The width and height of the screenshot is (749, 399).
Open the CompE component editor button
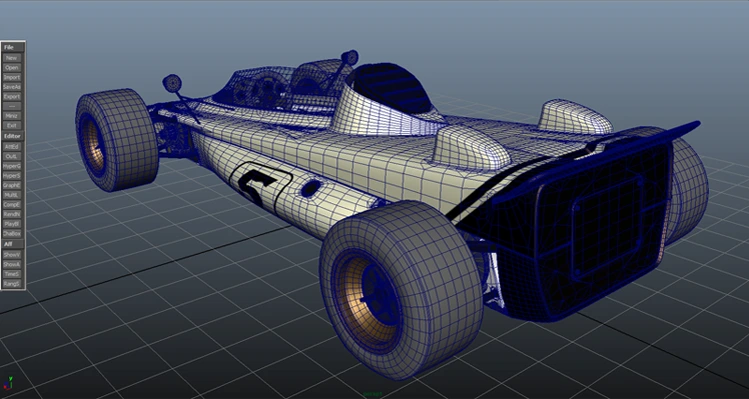click(x=11, y=205)
